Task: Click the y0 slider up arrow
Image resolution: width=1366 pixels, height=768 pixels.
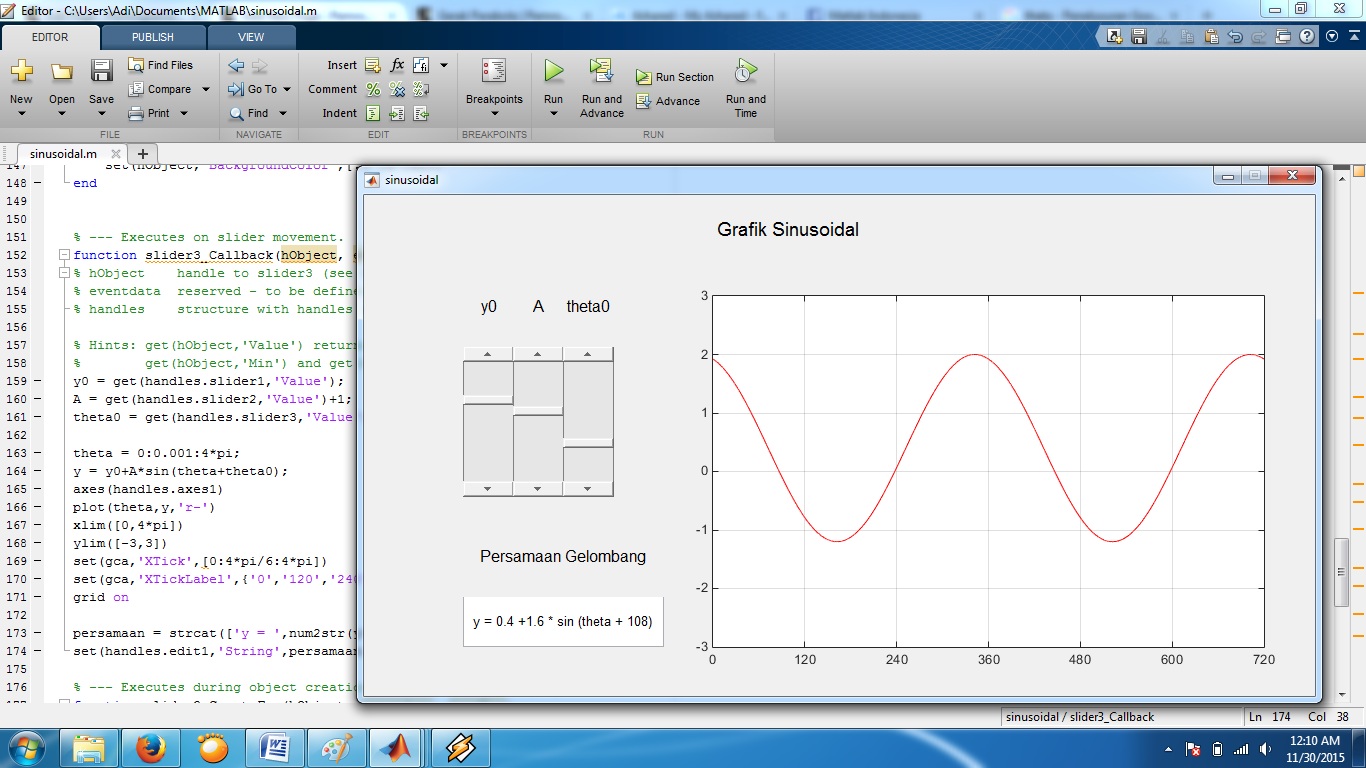Action: 488,354
